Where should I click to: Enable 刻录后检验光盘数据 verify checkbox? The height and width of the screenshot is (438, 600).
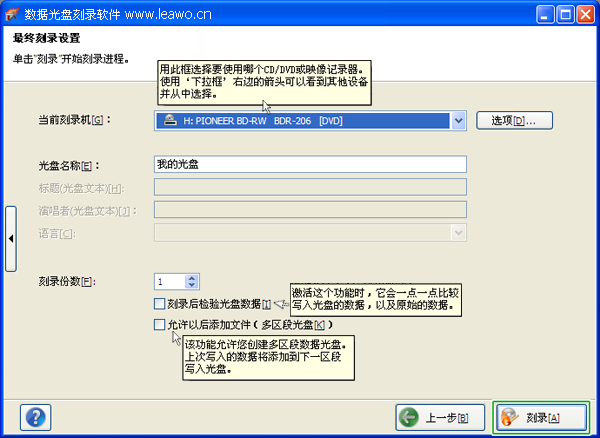tap(159, 304)
